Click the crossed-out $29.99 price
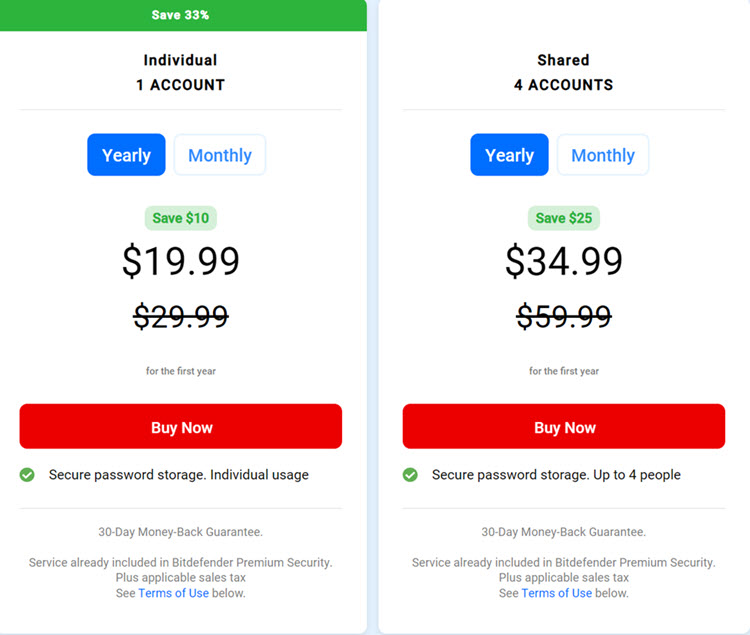750x635 pixels. (181, 316)
